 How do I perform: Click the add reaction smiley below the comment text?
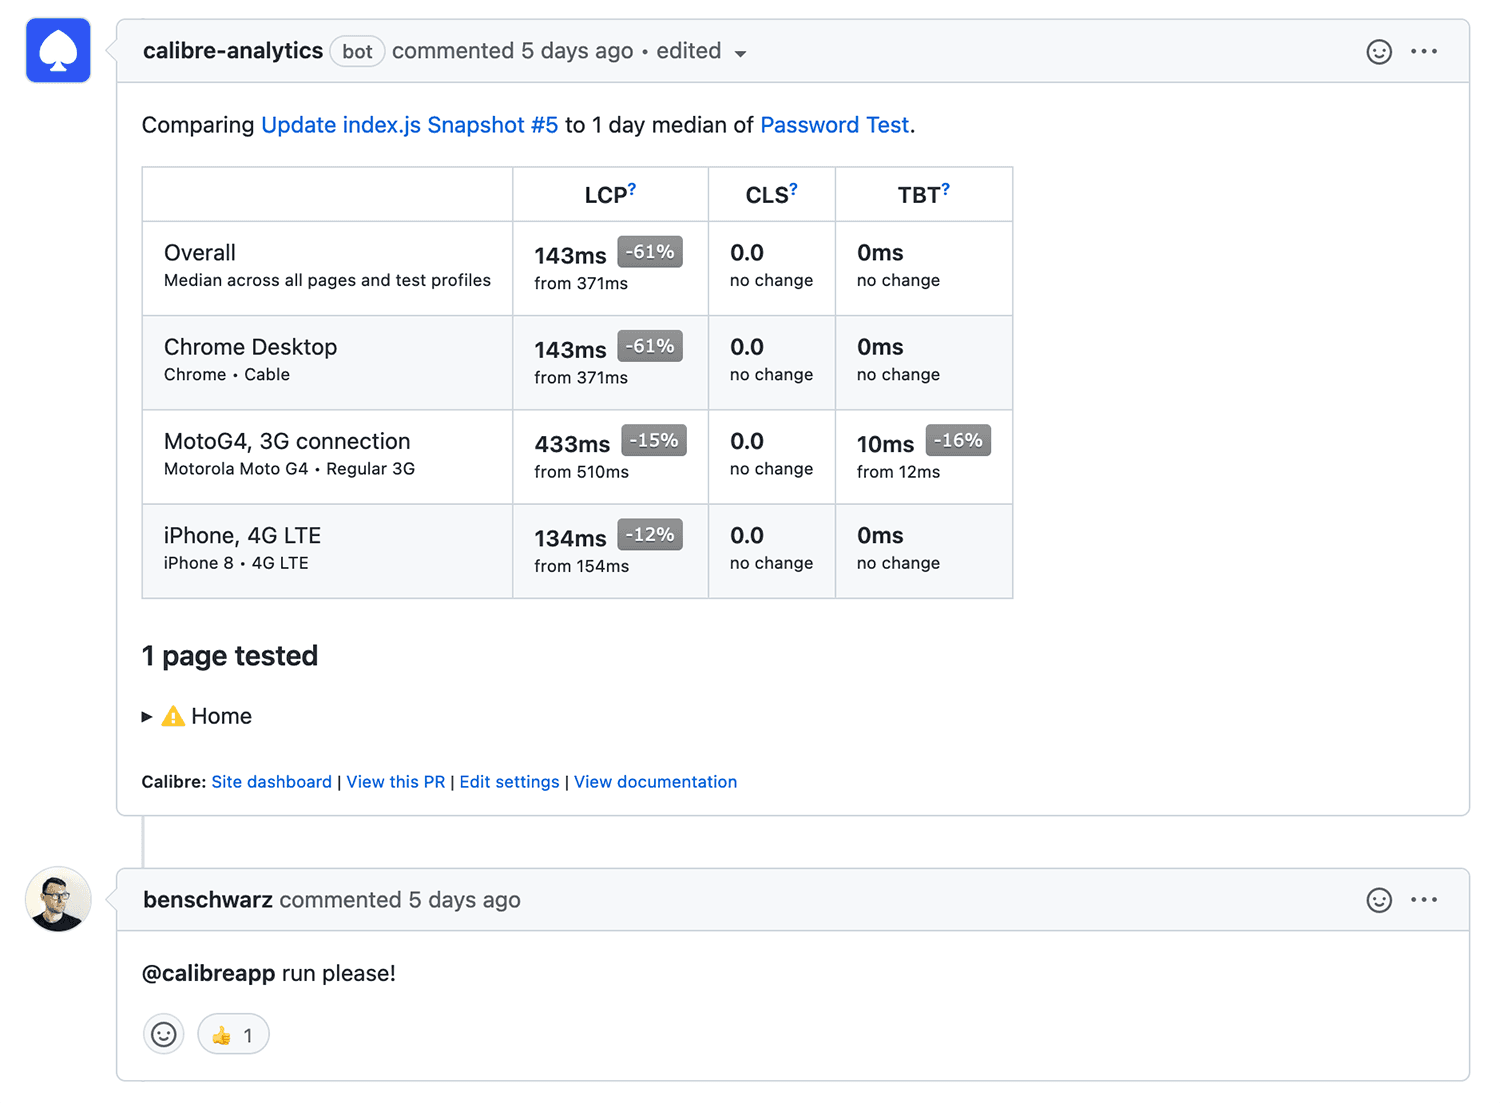coord(163,1034)
